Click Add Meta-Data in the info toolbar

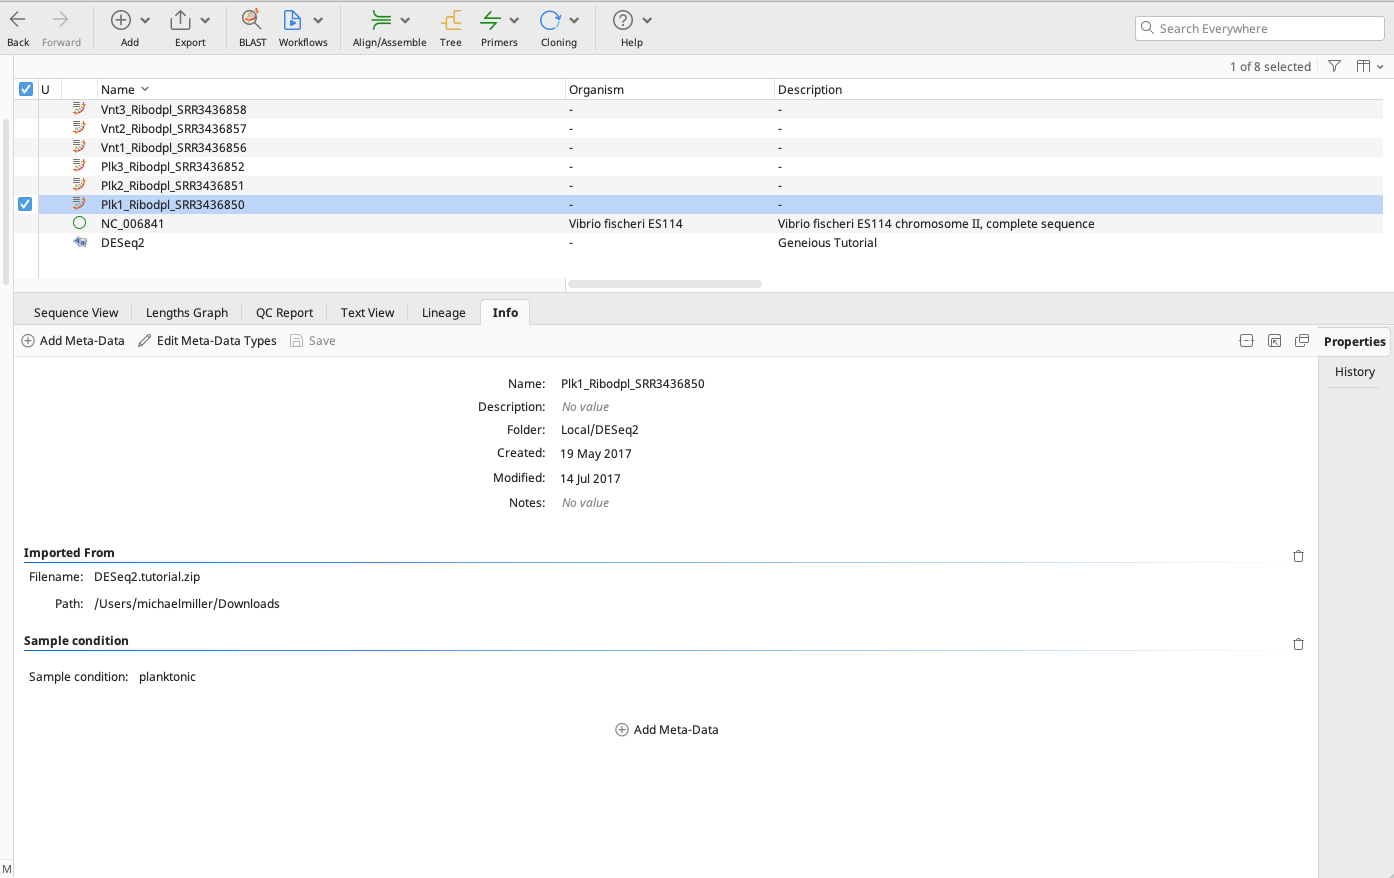coord(73,341)
